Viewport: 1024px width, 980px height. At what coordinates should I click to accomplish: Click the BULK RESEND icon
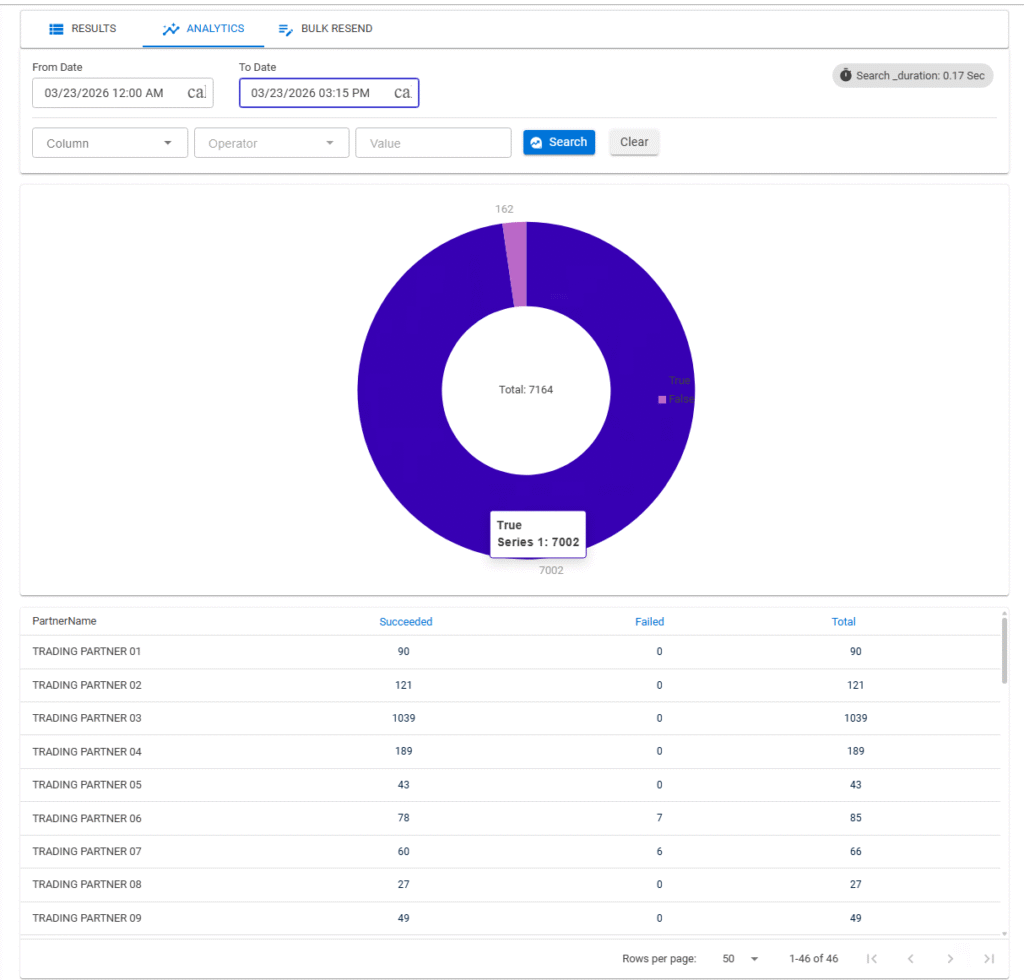tap(286, 29)
